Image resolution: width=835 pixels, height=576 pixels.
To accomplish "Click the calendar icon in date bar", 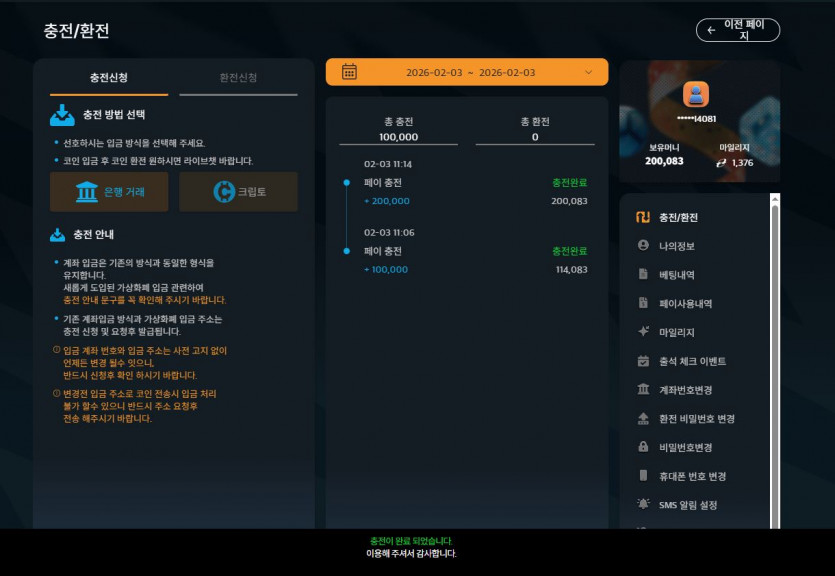I will [349, 71].
